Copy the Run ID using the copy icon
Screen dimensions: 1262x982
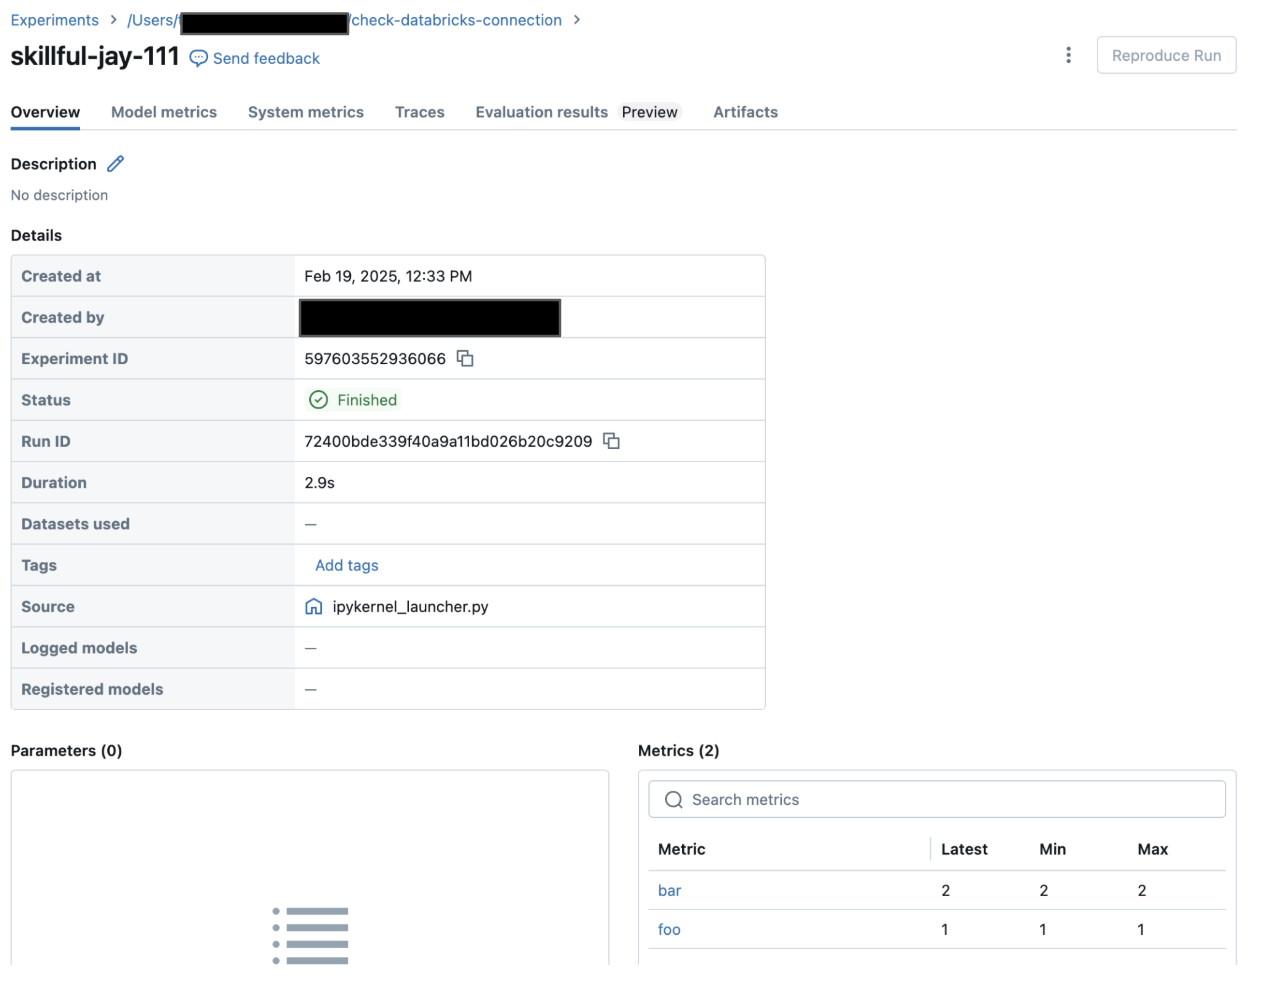(611, 440)
